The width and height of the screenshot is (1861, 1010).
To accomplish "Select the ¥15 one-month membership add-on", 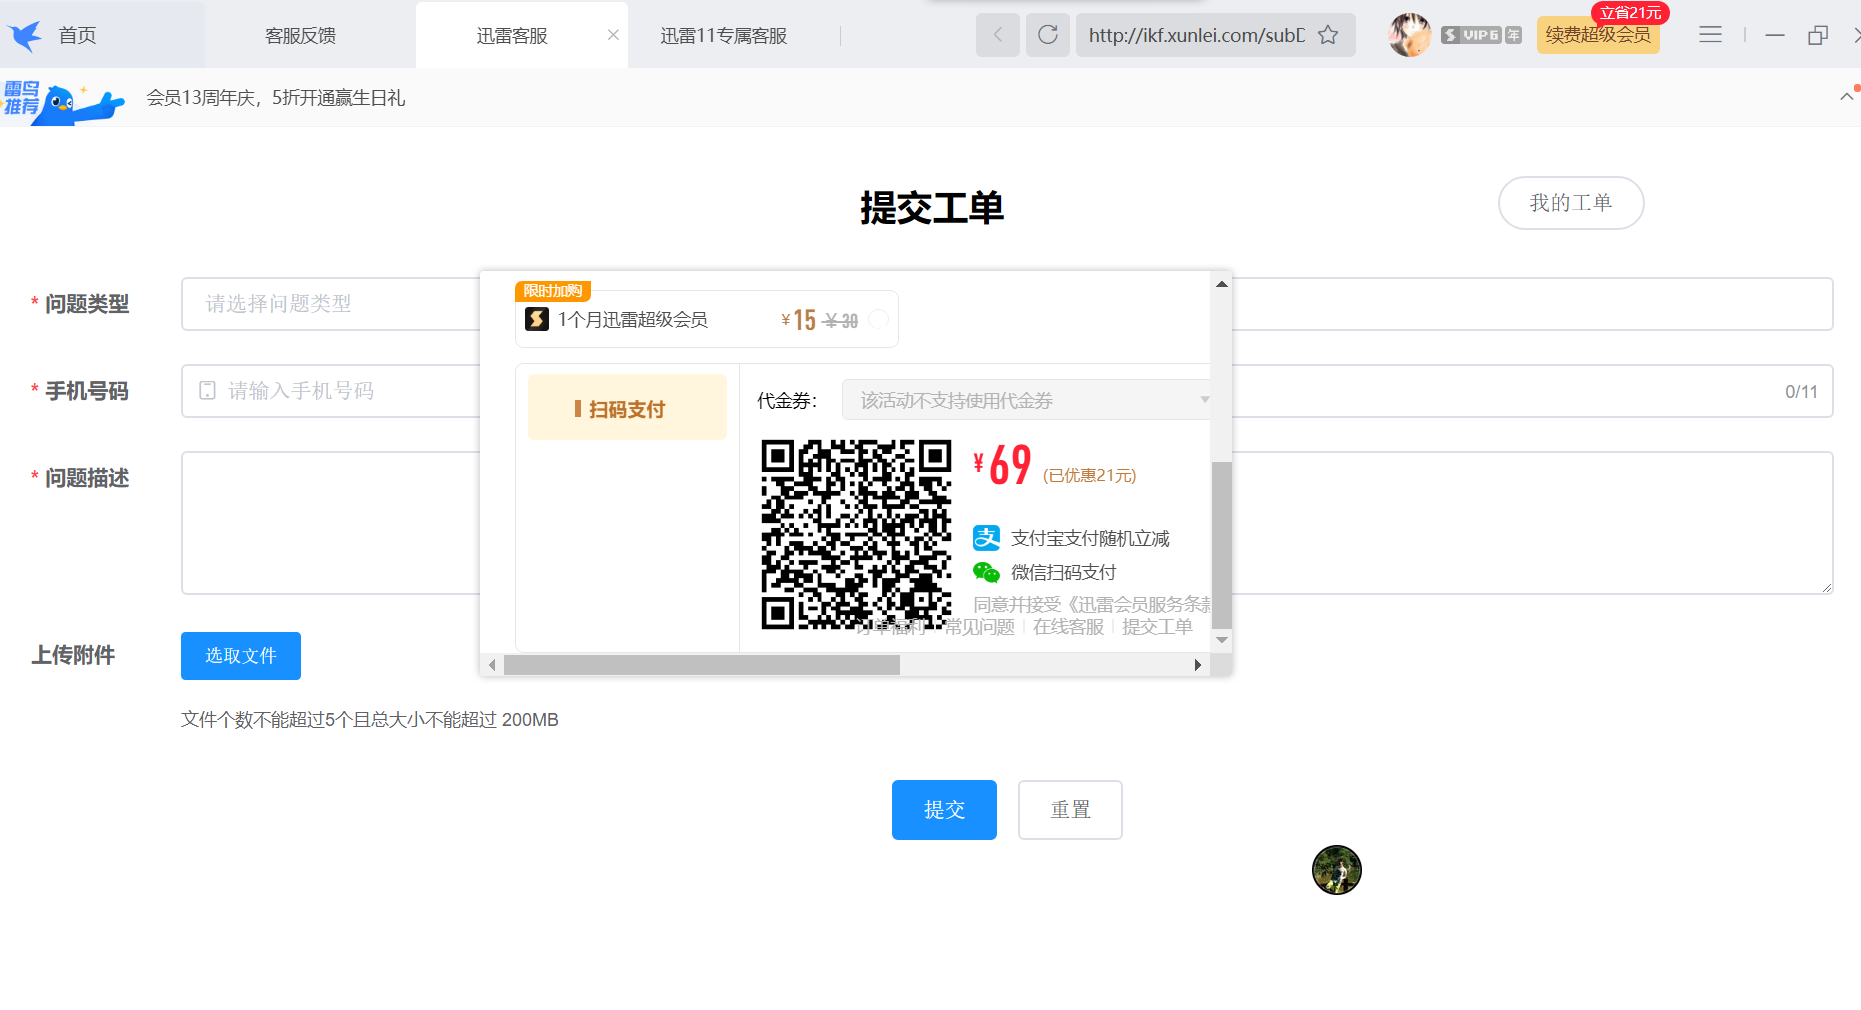I will 878,319.
